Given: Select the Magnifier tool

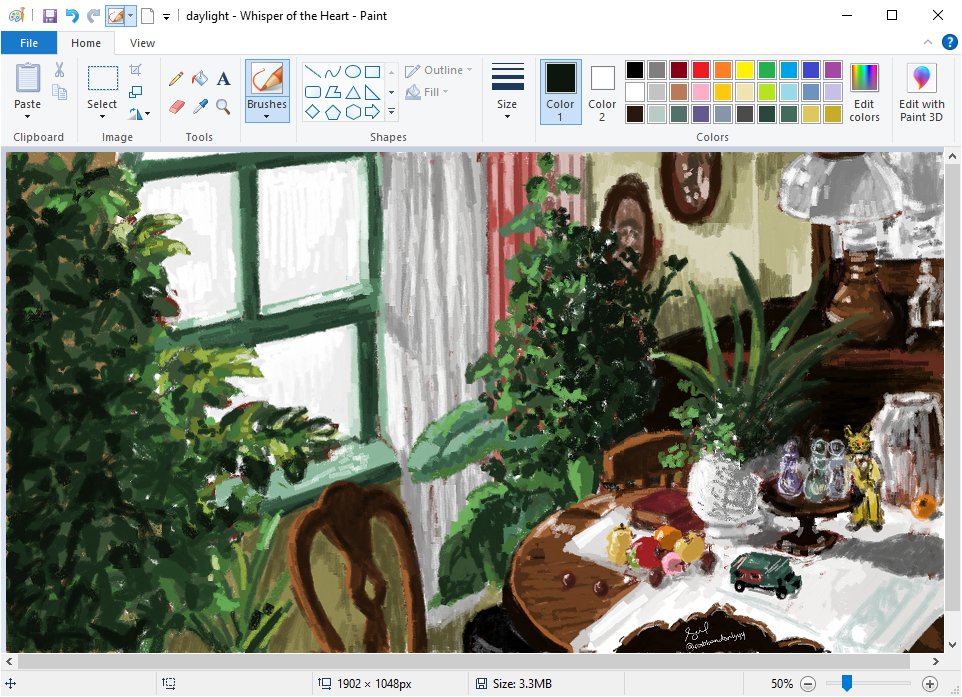Looking at the screenshot, I should click(x=223, y=107).
